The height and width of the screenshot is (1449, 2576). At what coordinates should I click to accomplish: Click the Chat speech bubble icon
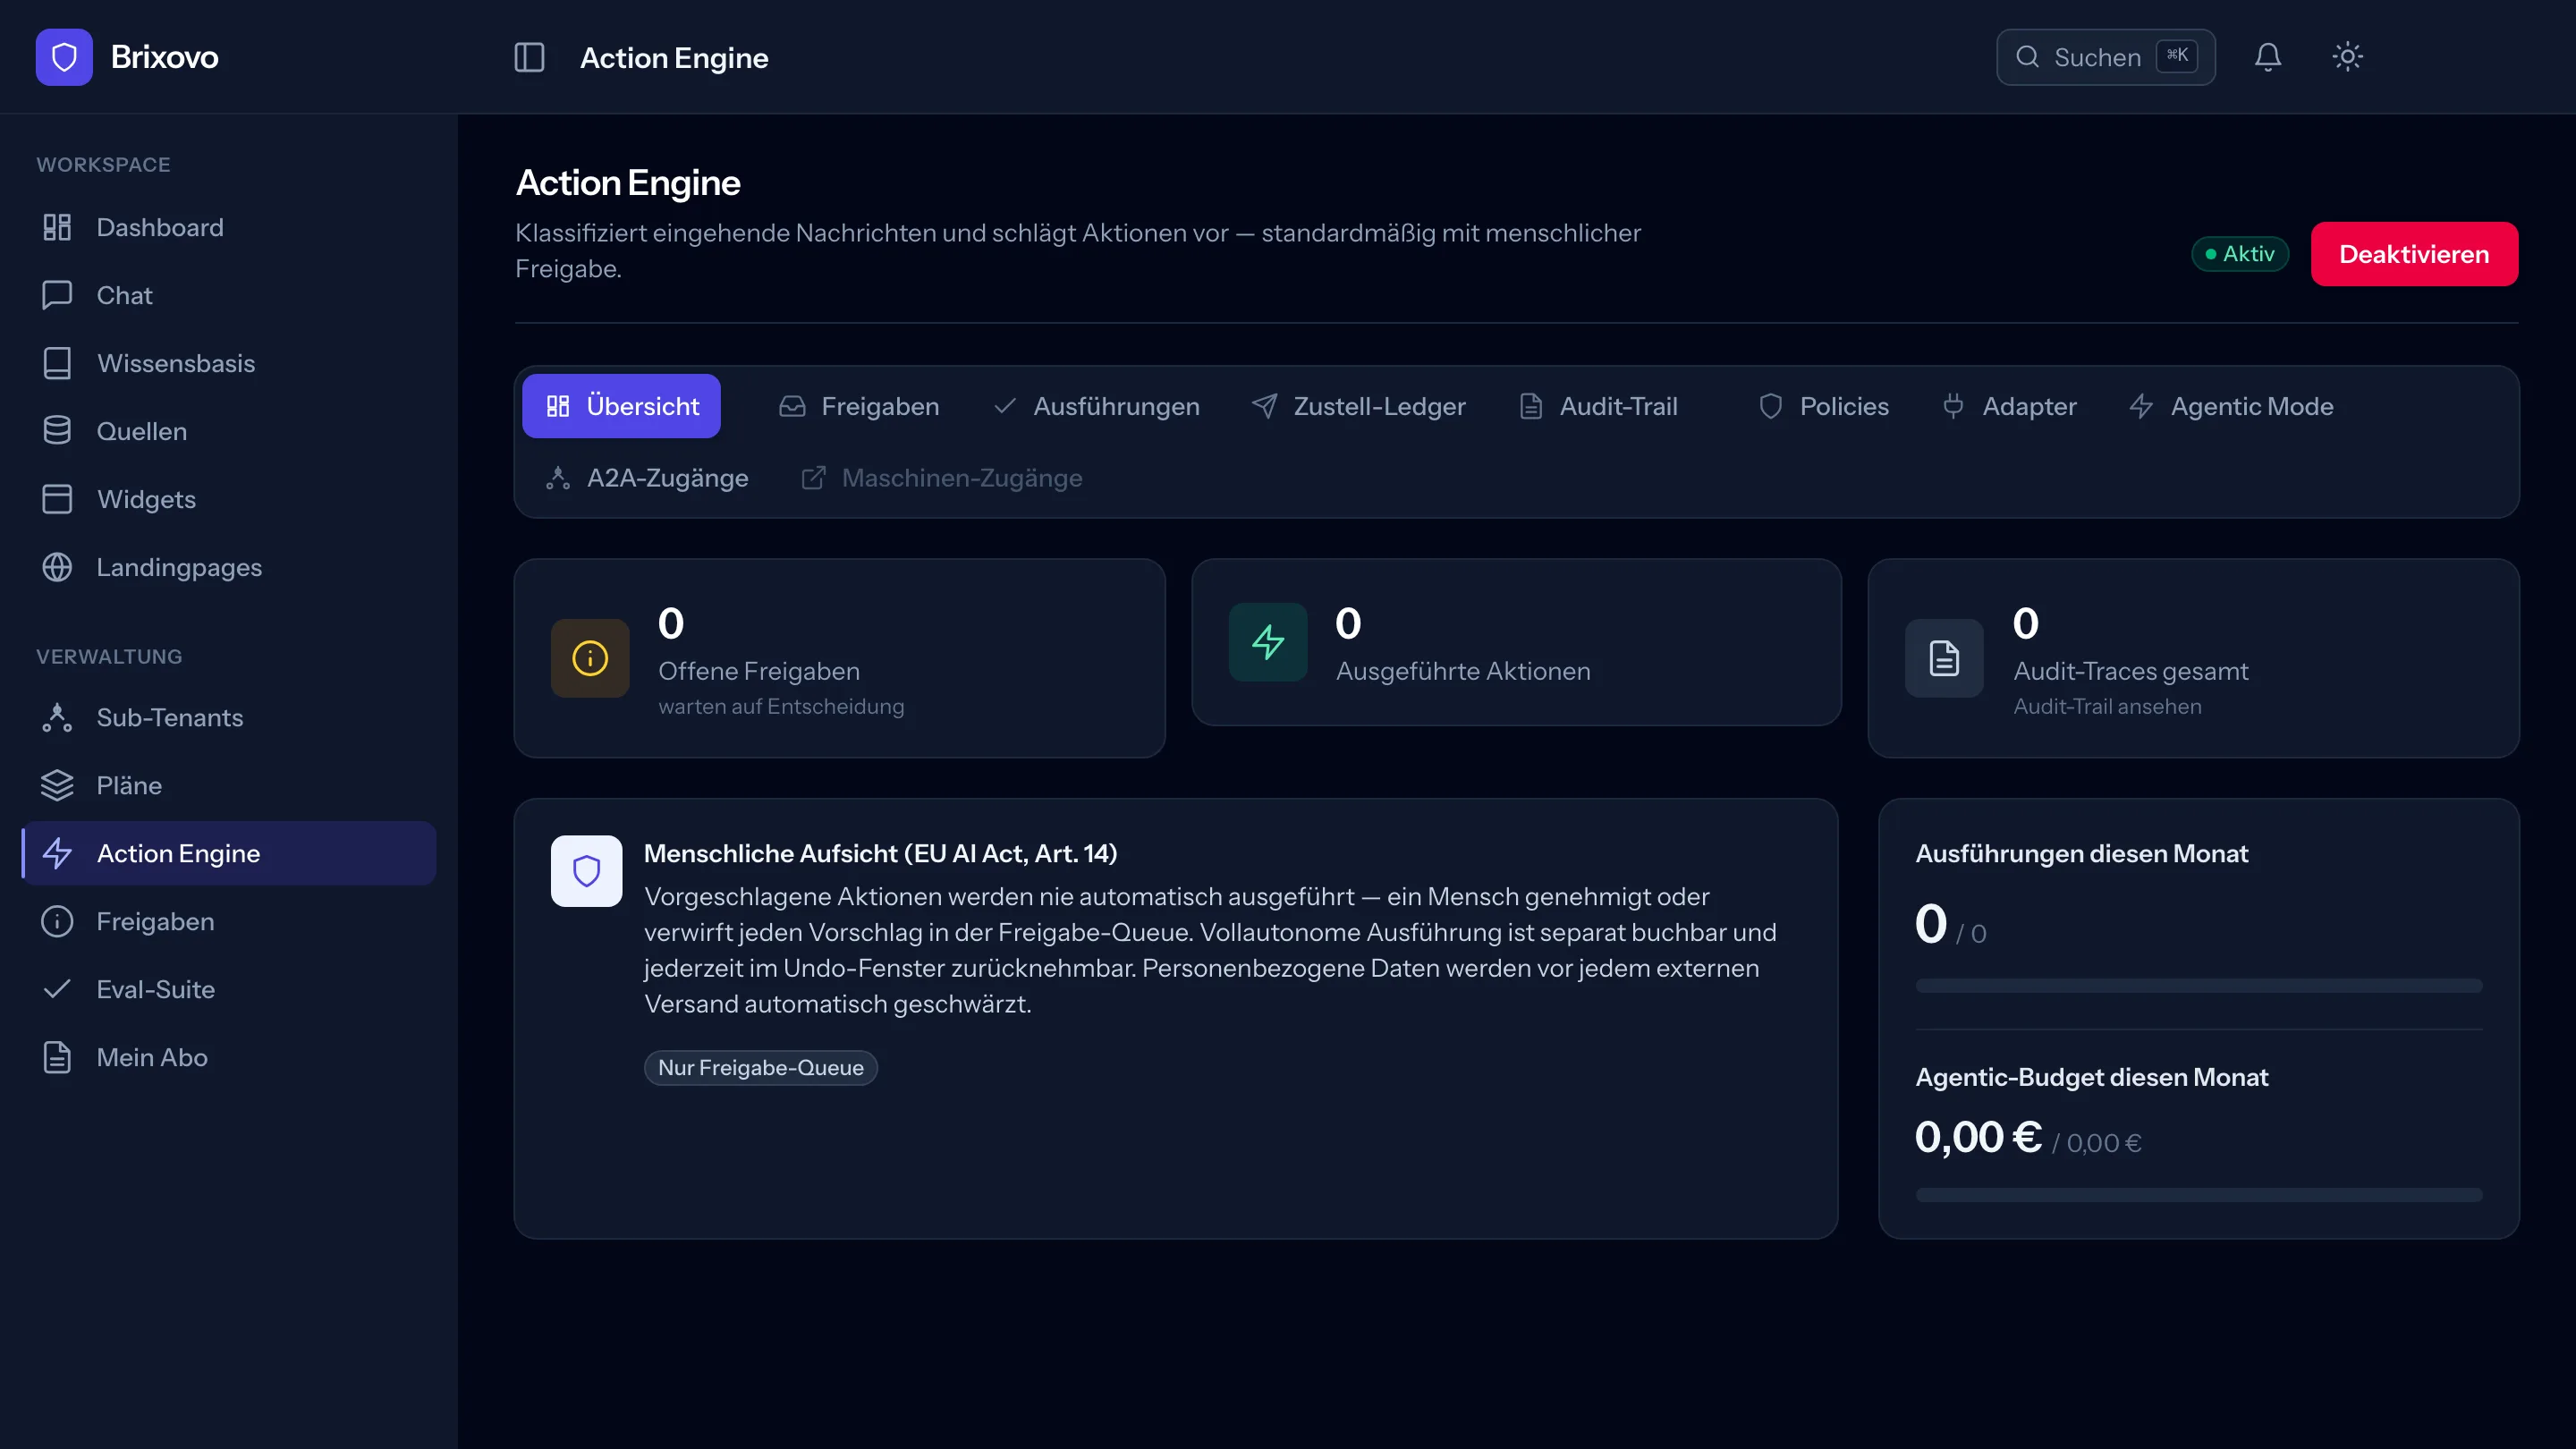tap(57, 295)
